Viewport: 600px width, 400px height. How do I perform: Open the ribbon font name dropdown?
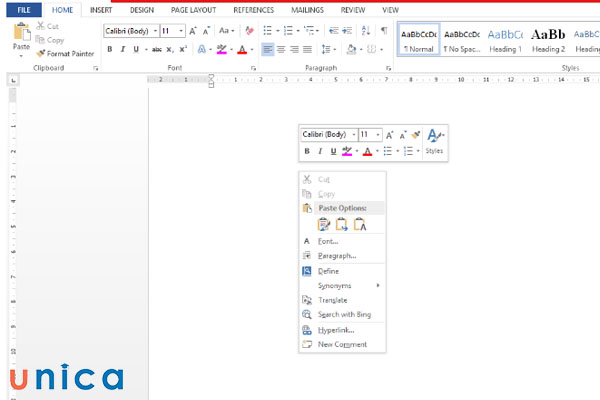(x=155, y=31)
